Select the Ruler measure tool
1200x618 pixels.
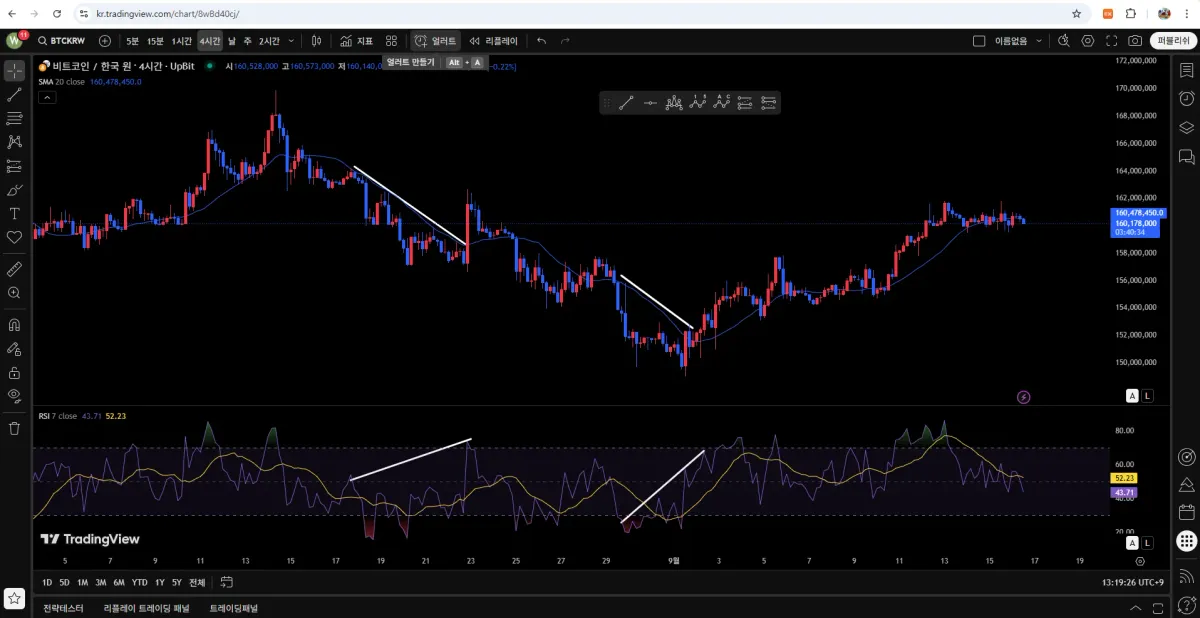pos(14,269)
